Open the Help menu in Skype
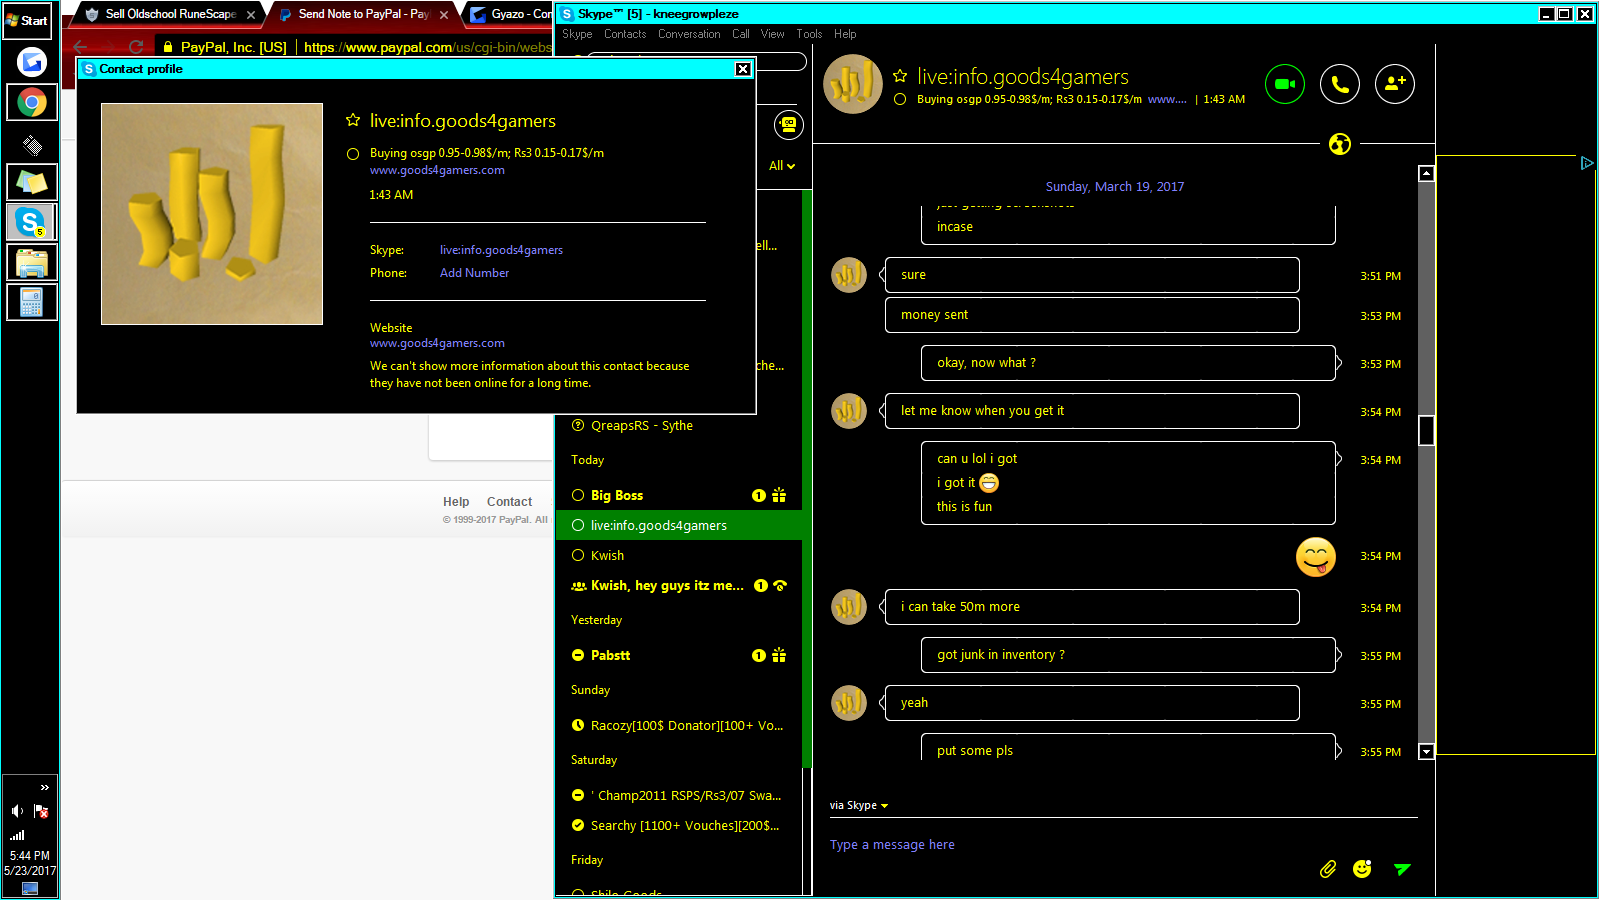 [x=845, y=34]
